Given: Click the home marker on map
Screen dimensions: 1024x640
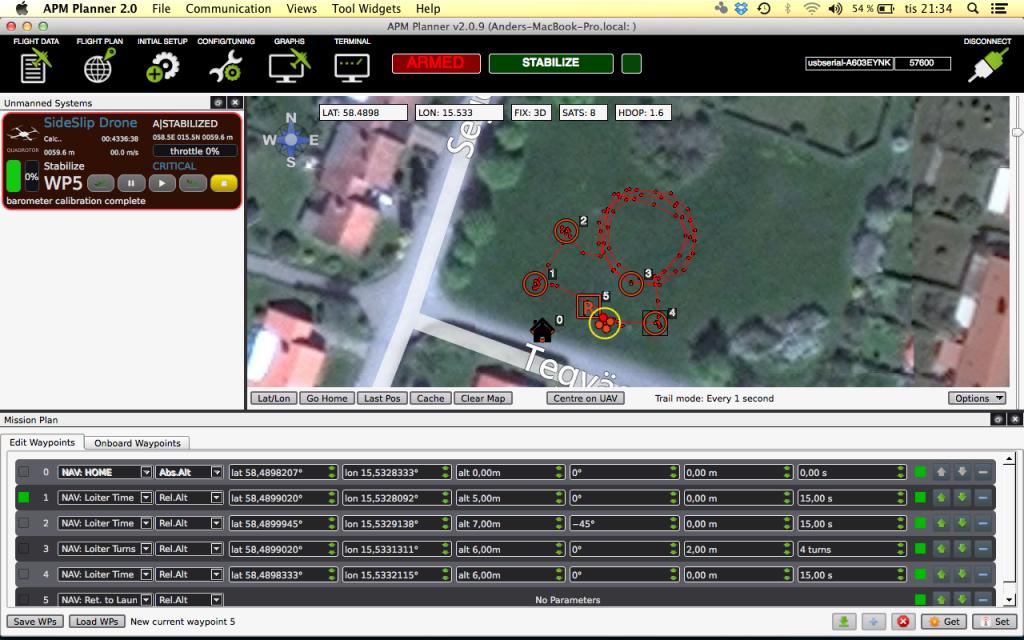Looking at the screenshot, I should pyautogui.click(x=542, y=330).
